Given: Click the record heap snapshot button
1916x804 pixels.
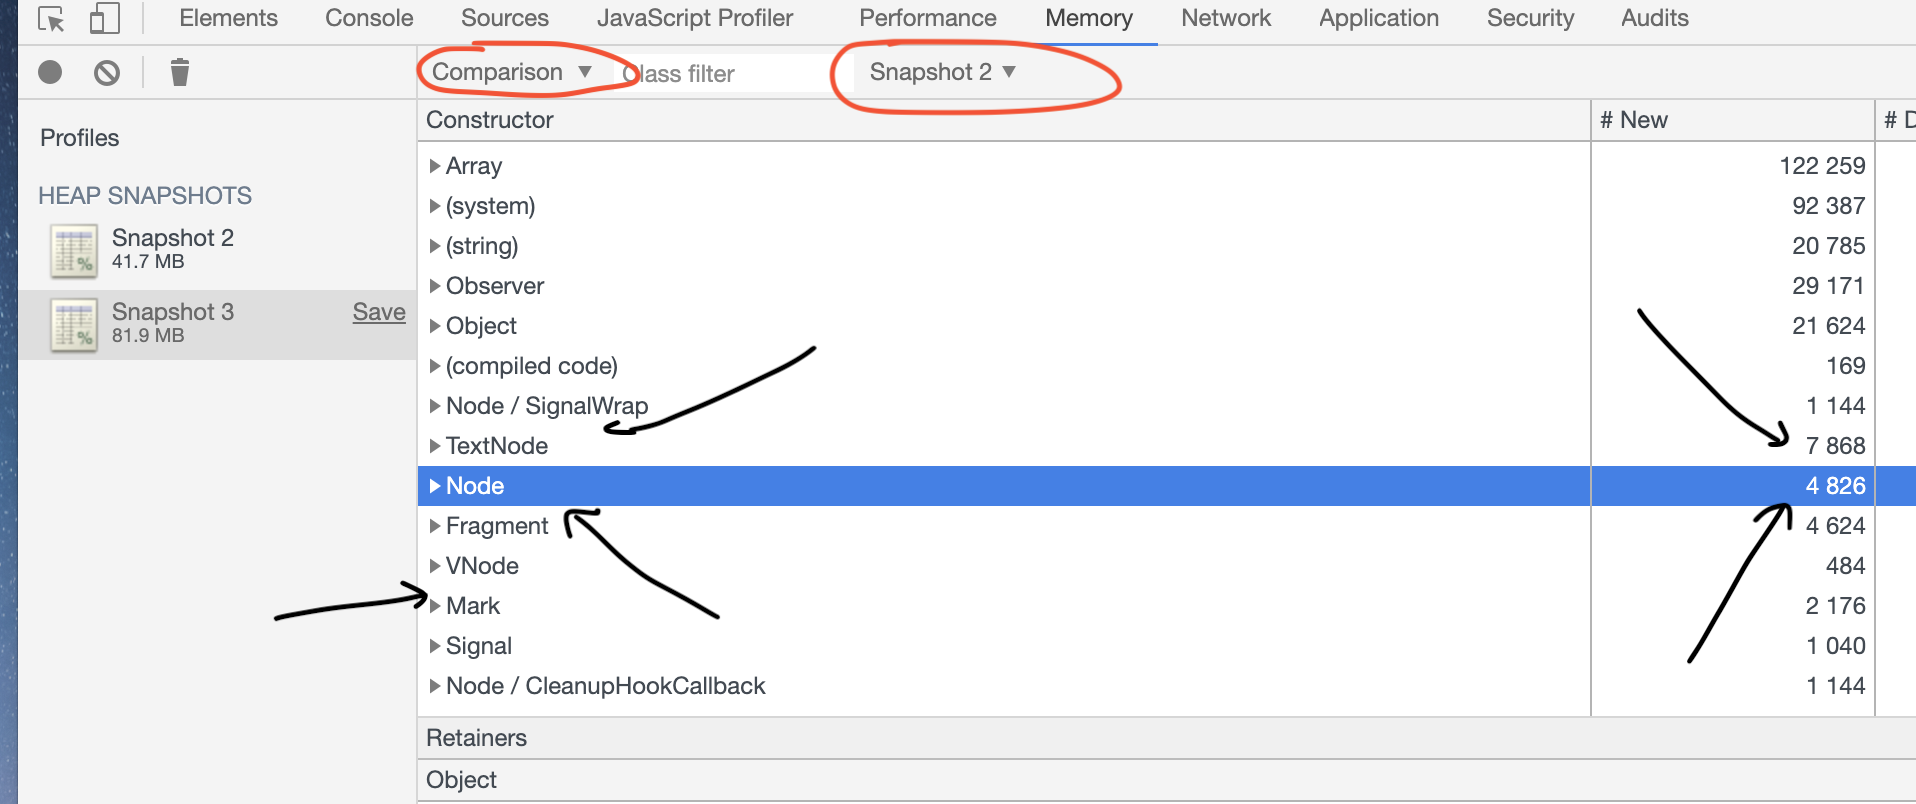Looking at the screenshot, I should 50,72.
